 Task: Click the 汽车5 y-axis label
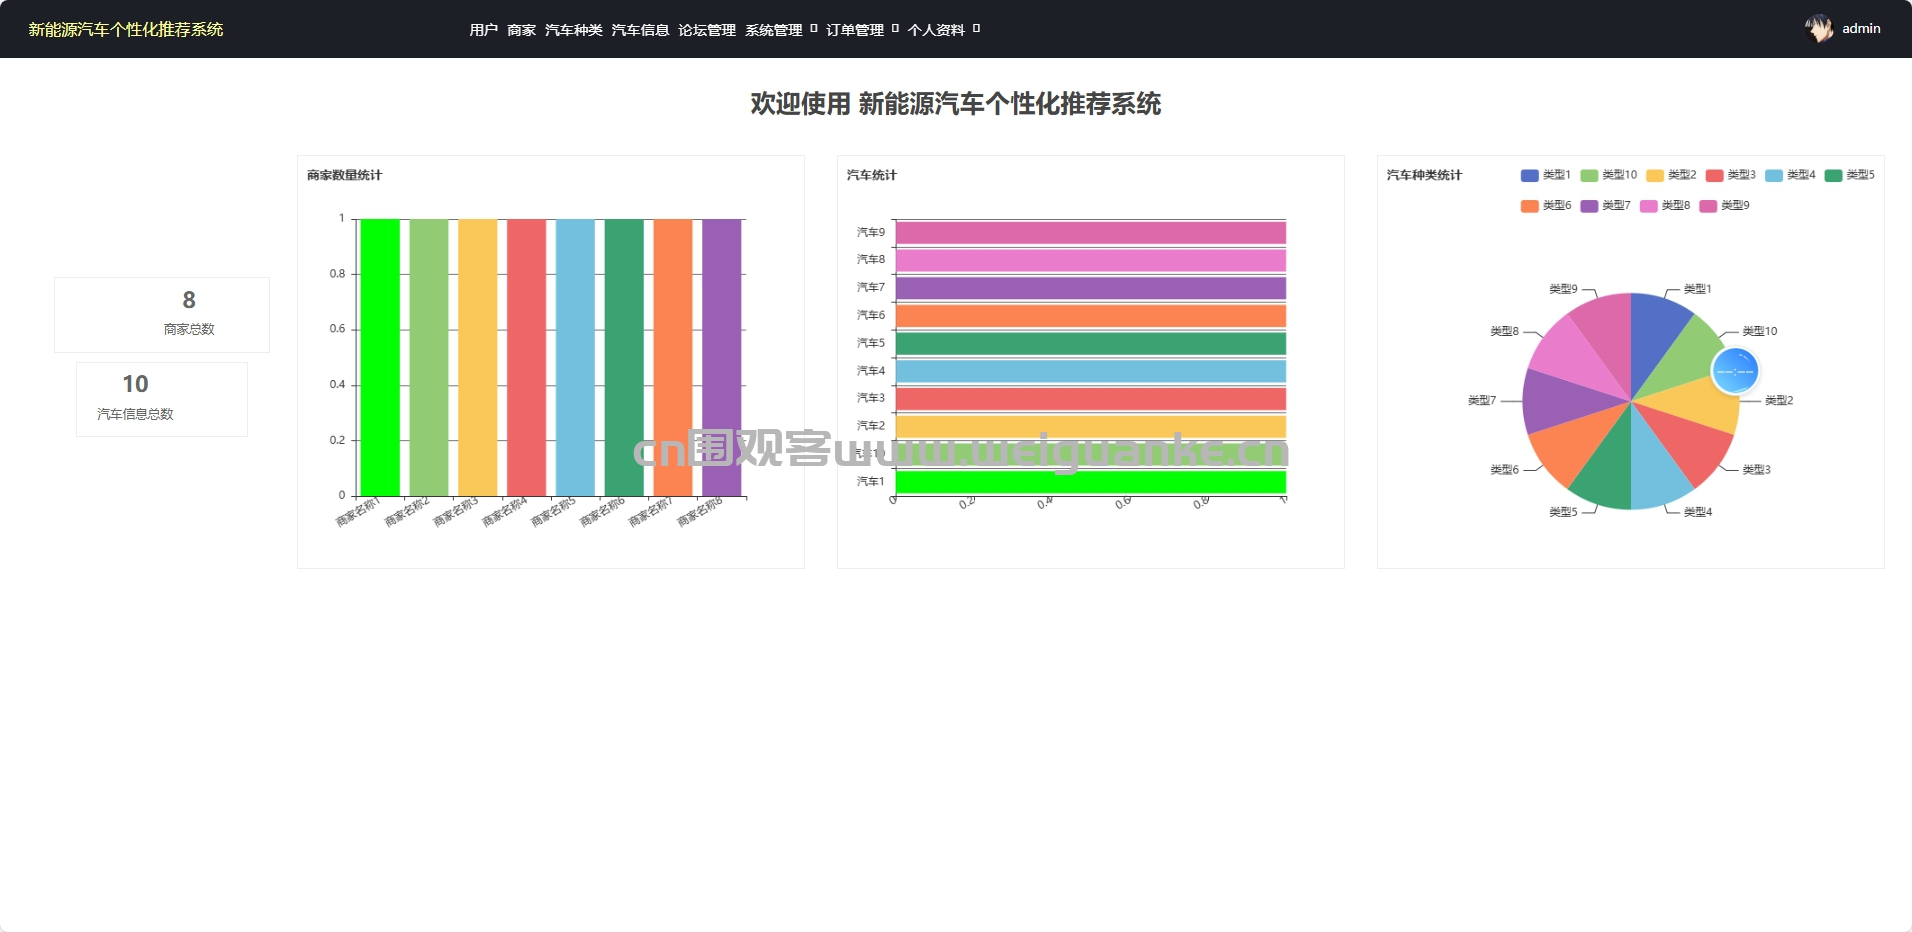(871, 343)
